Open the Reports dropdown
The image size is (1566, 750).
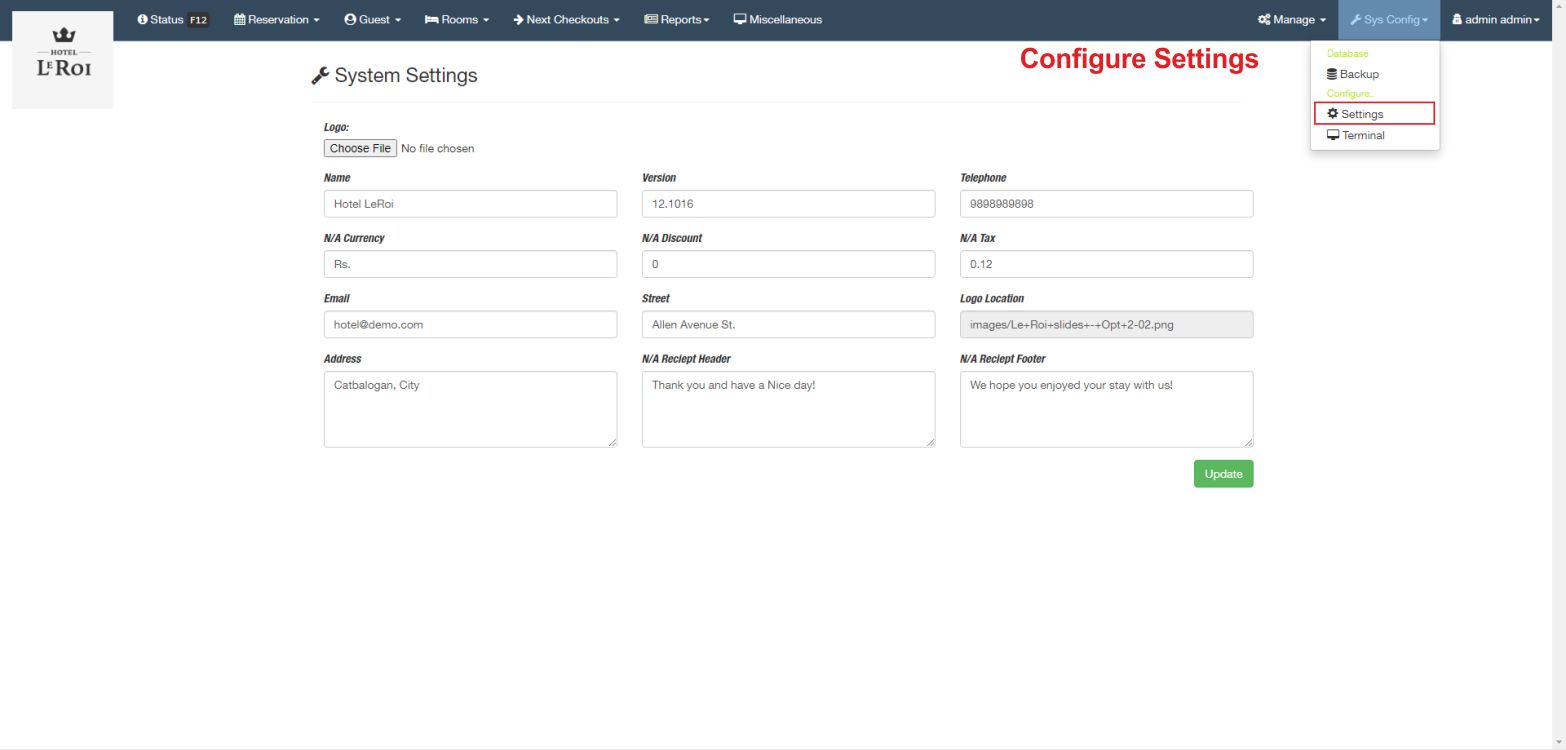(x=677, y=20)
